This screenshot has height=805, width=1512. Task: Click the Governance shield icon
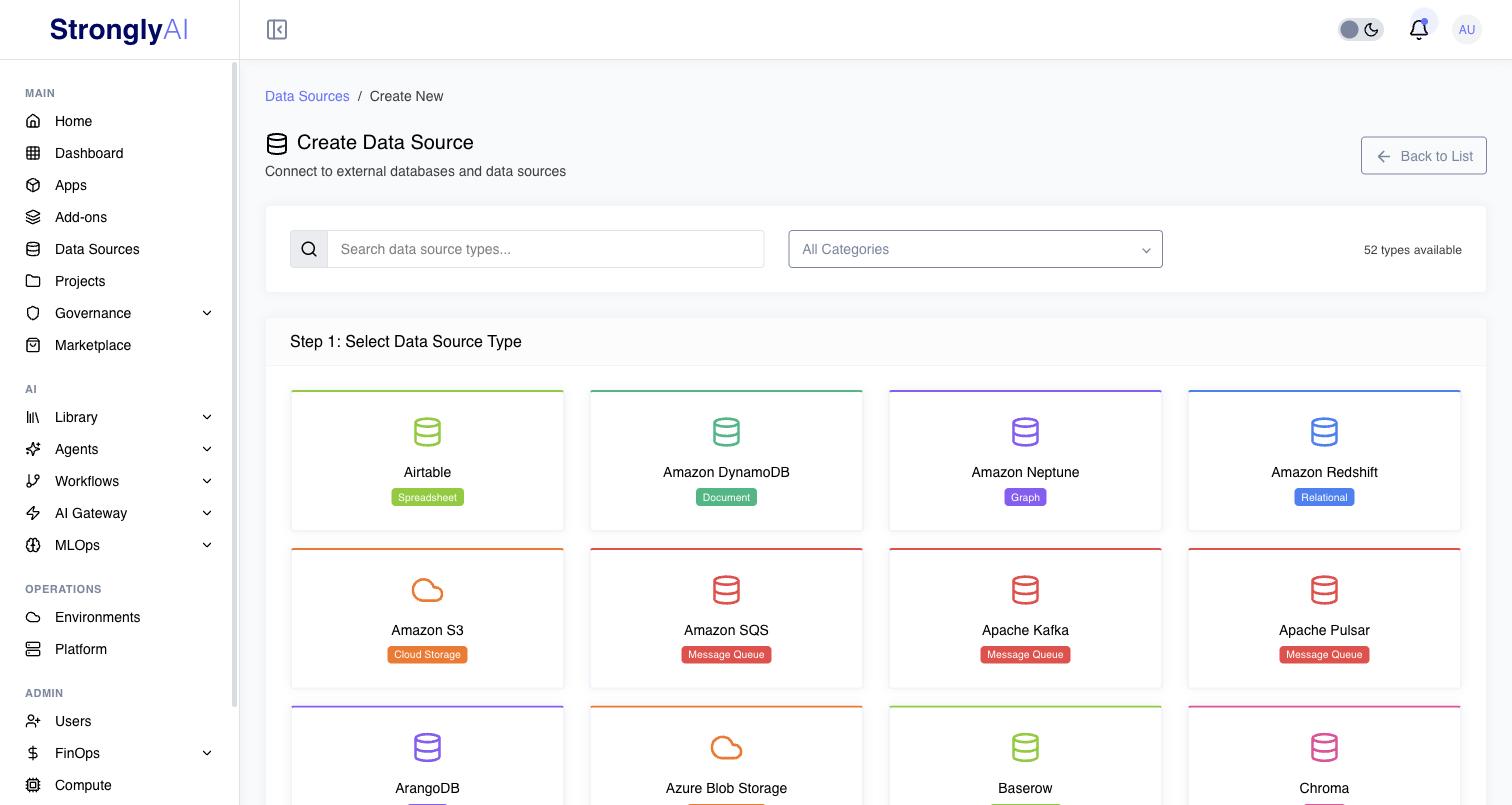coord(33,313)
